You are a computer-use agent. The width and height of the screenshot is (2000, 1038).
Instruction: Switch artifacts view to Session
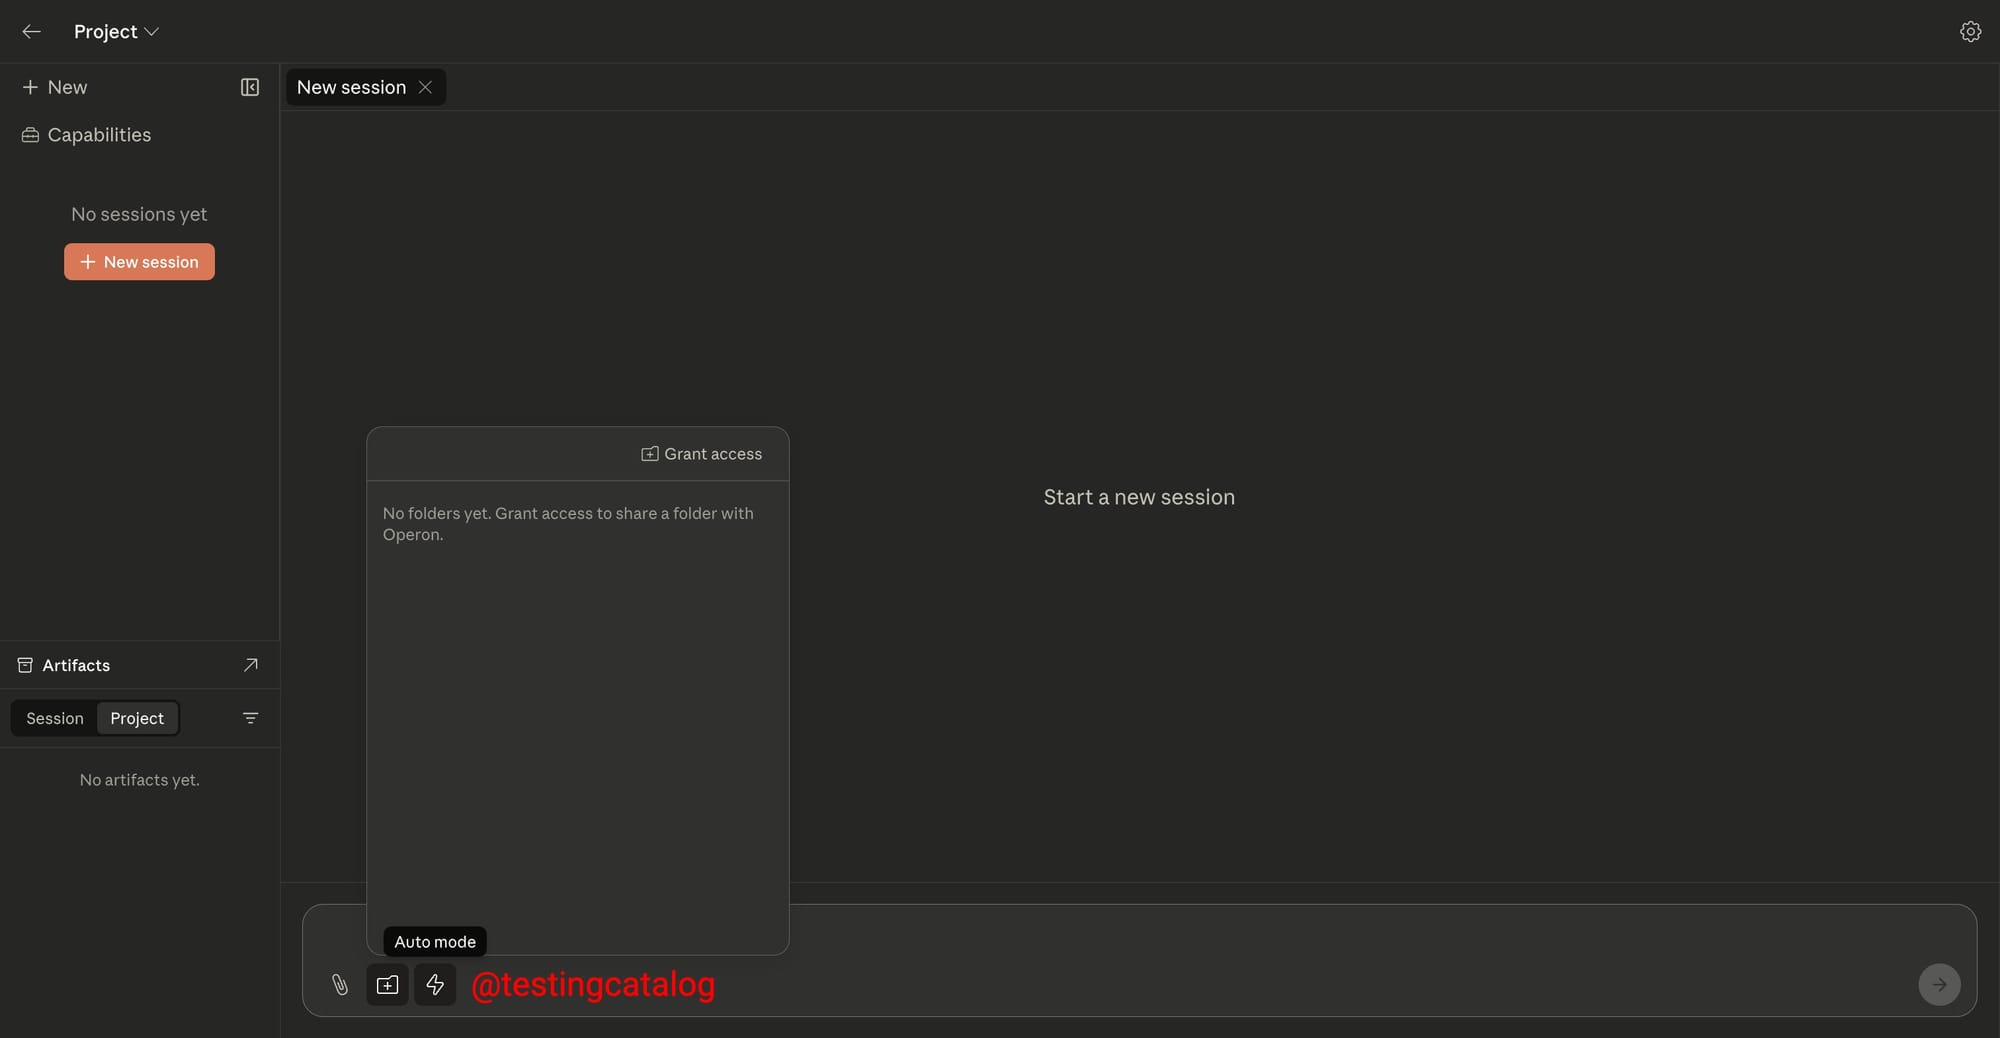55,719
